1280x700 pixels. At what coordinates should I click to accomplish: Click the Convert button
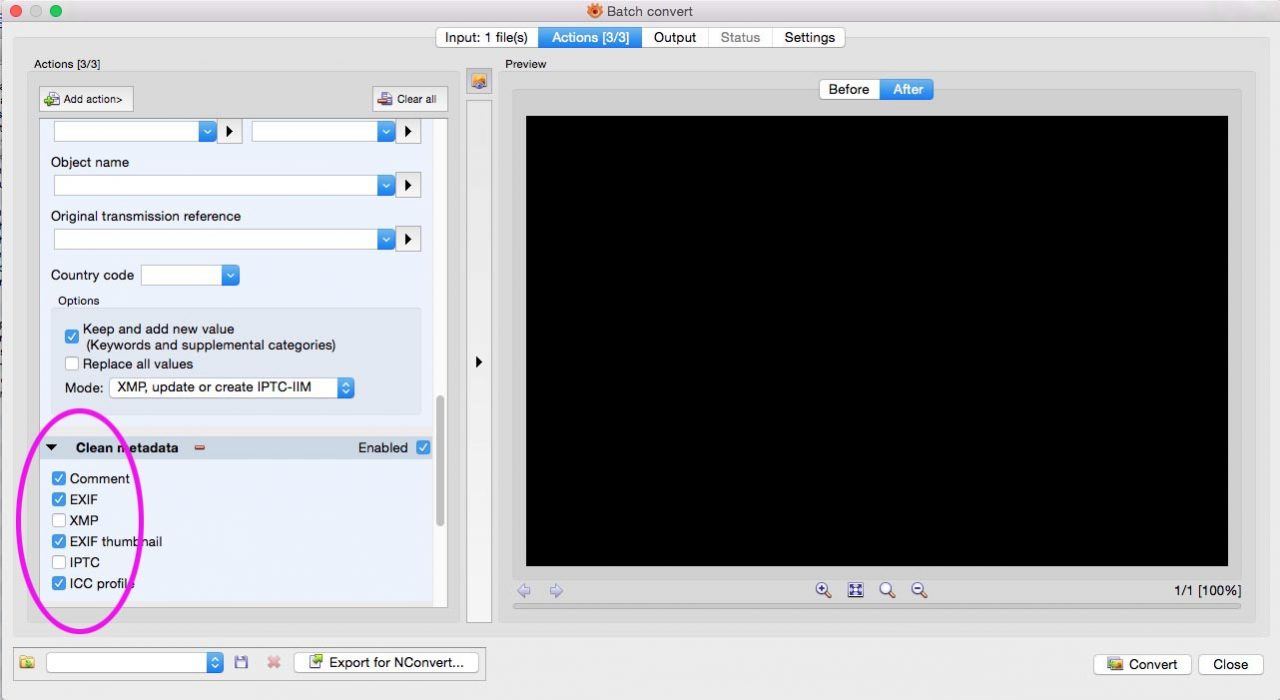(1141, 664)
